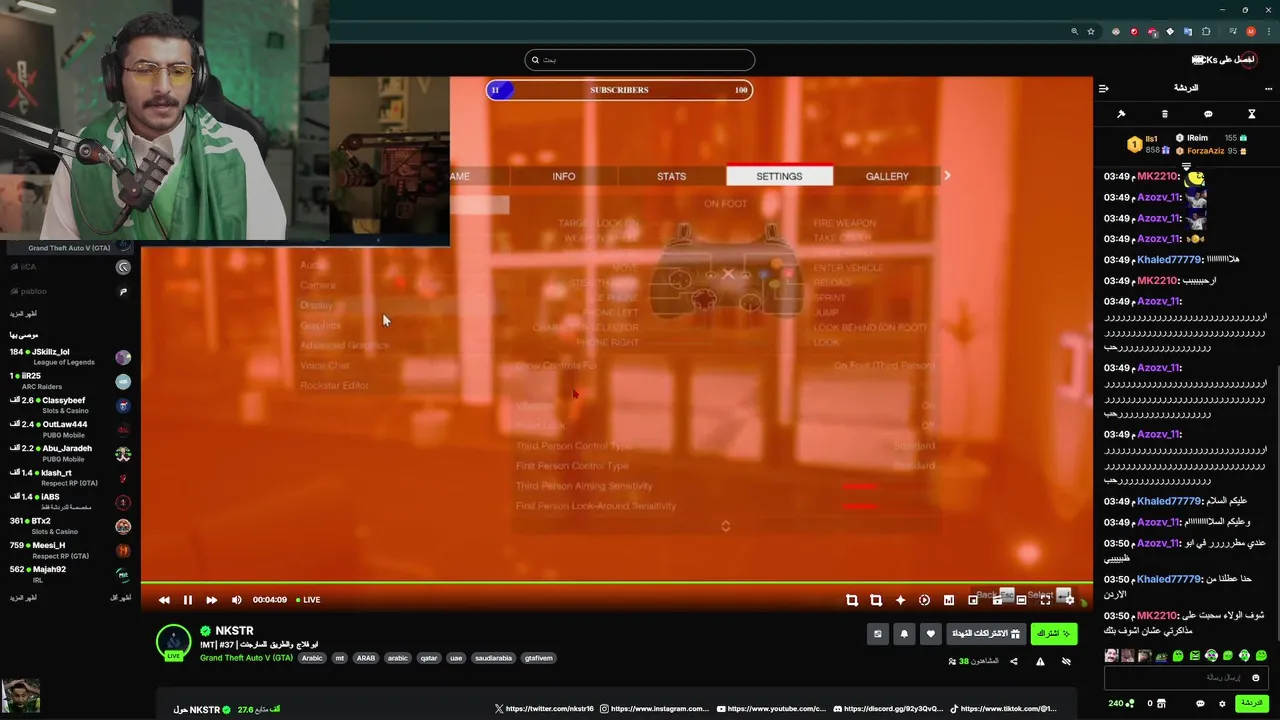Viewport: 1280px width, 720px height.
Task: Open the GTA GALLERY tab
Action: [887, 176]
